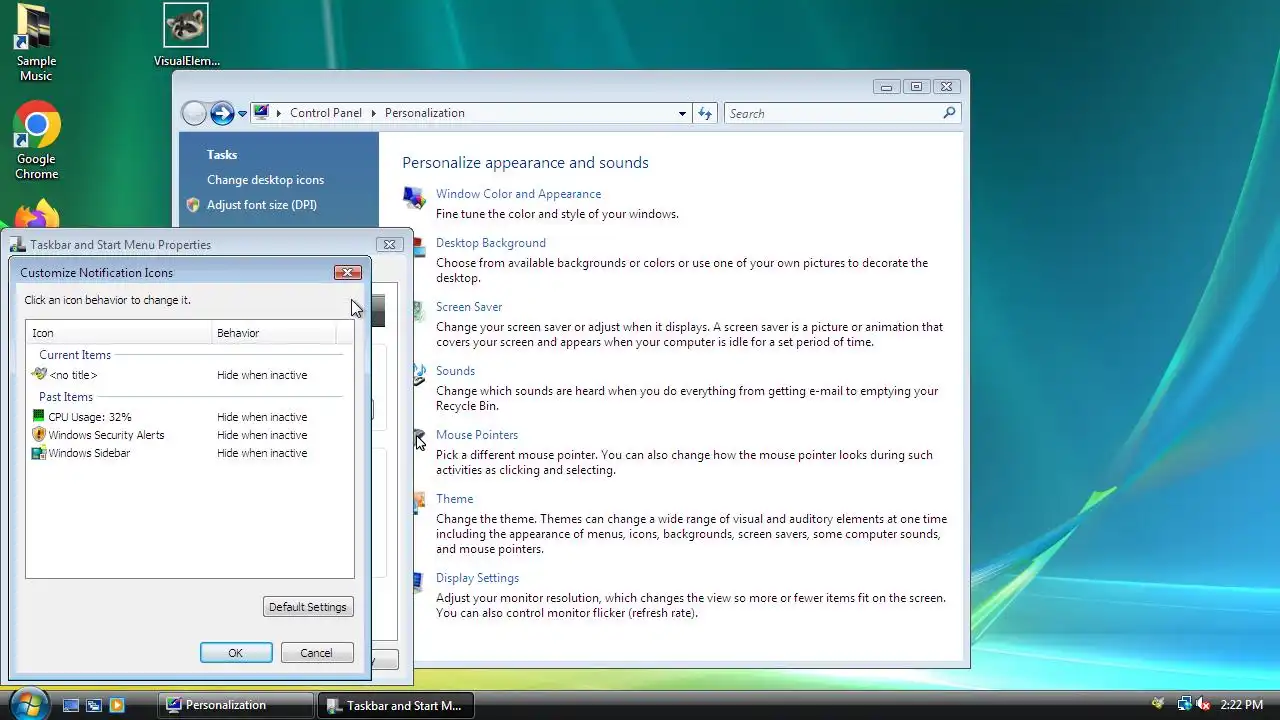Launch Google Chrome from the desktop
1280x720 pixels.
pos(36,140)
